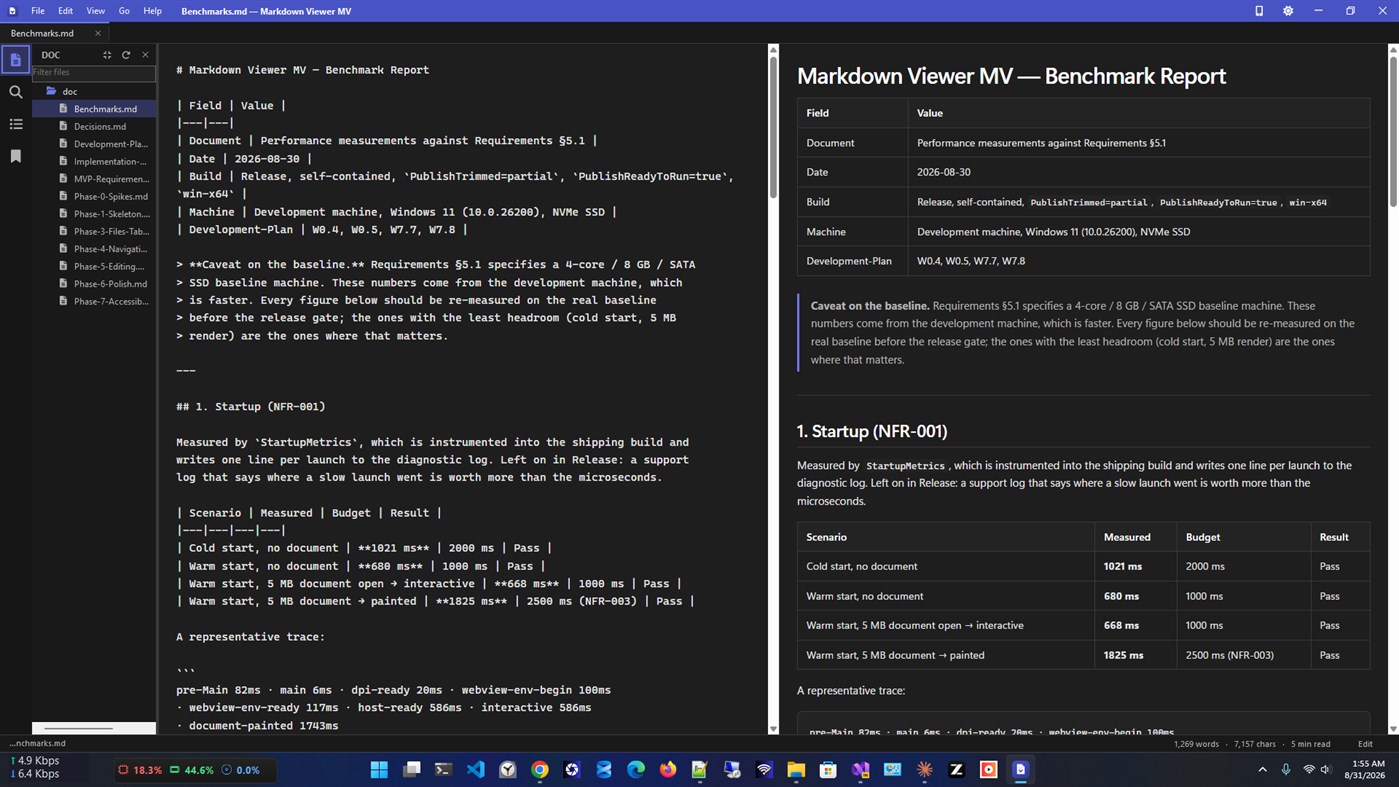The height and width of the screenshot is (787, 1399).
Task: Open Implementation-... file in the tree
Action: click(95, 161)
